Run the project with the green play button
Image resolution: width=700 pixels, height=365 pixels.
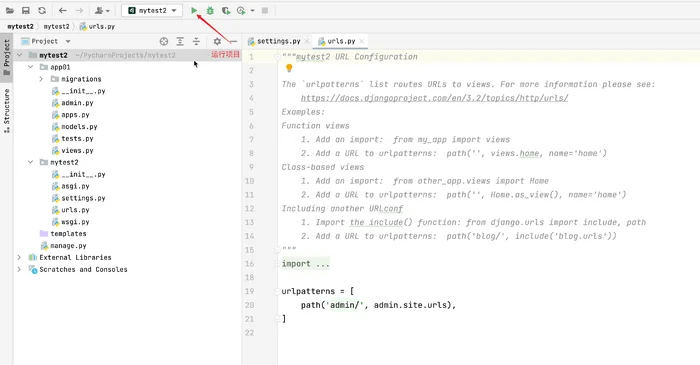click(x=194, y=10)
